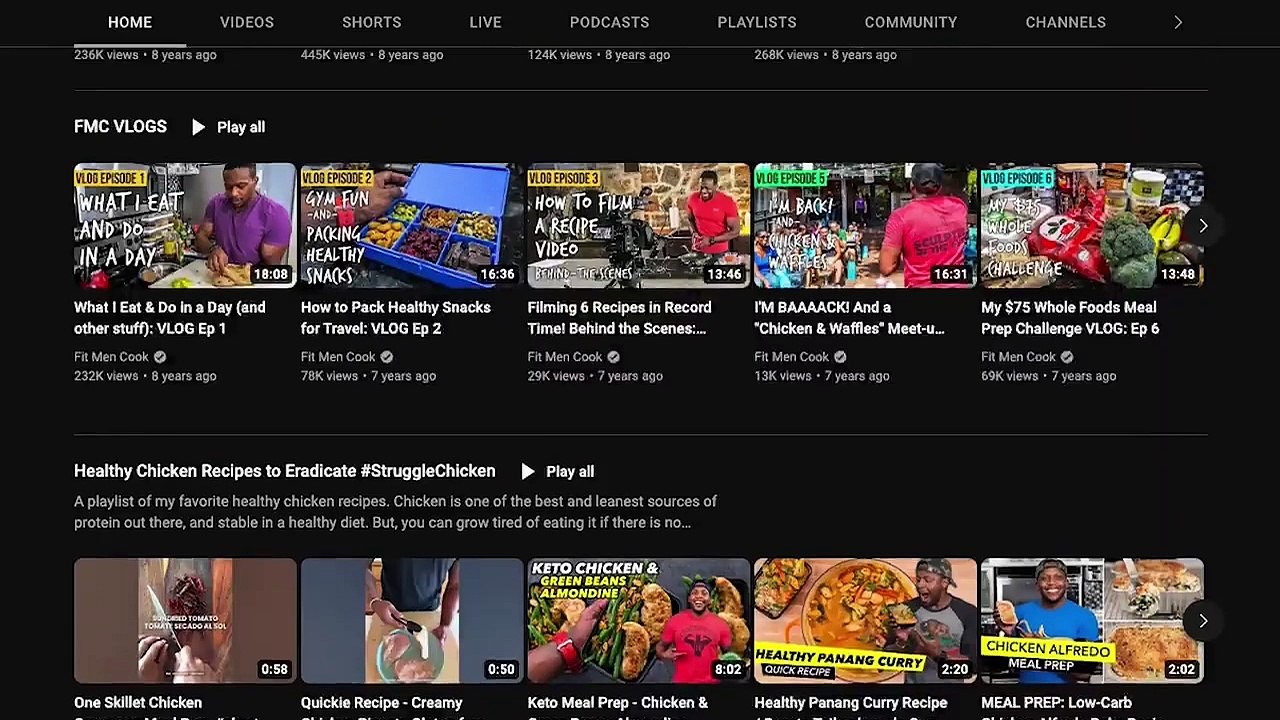Open Healthy Panang Curry thumbnail
The image size is (1280, 720).
865,621
